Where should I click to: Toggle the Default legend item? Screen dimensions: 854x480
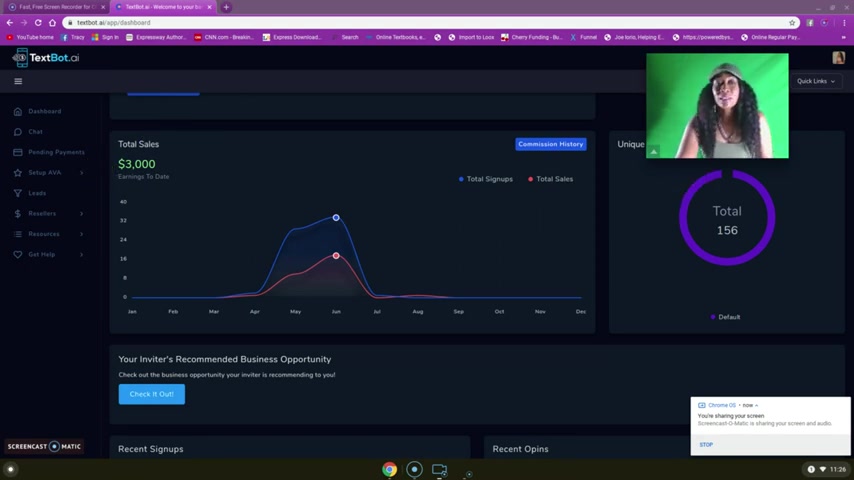point(725,317)
